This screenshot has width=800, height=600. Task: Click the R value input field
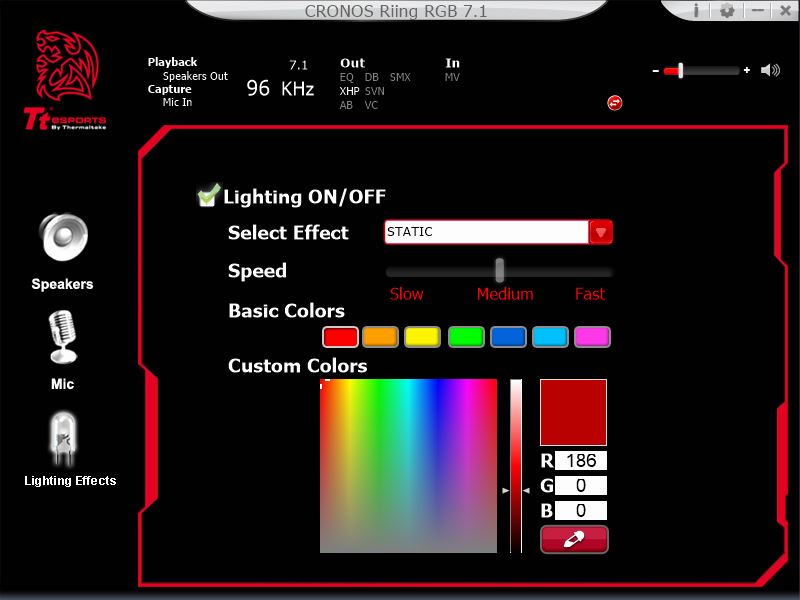[x=581, y=461]
